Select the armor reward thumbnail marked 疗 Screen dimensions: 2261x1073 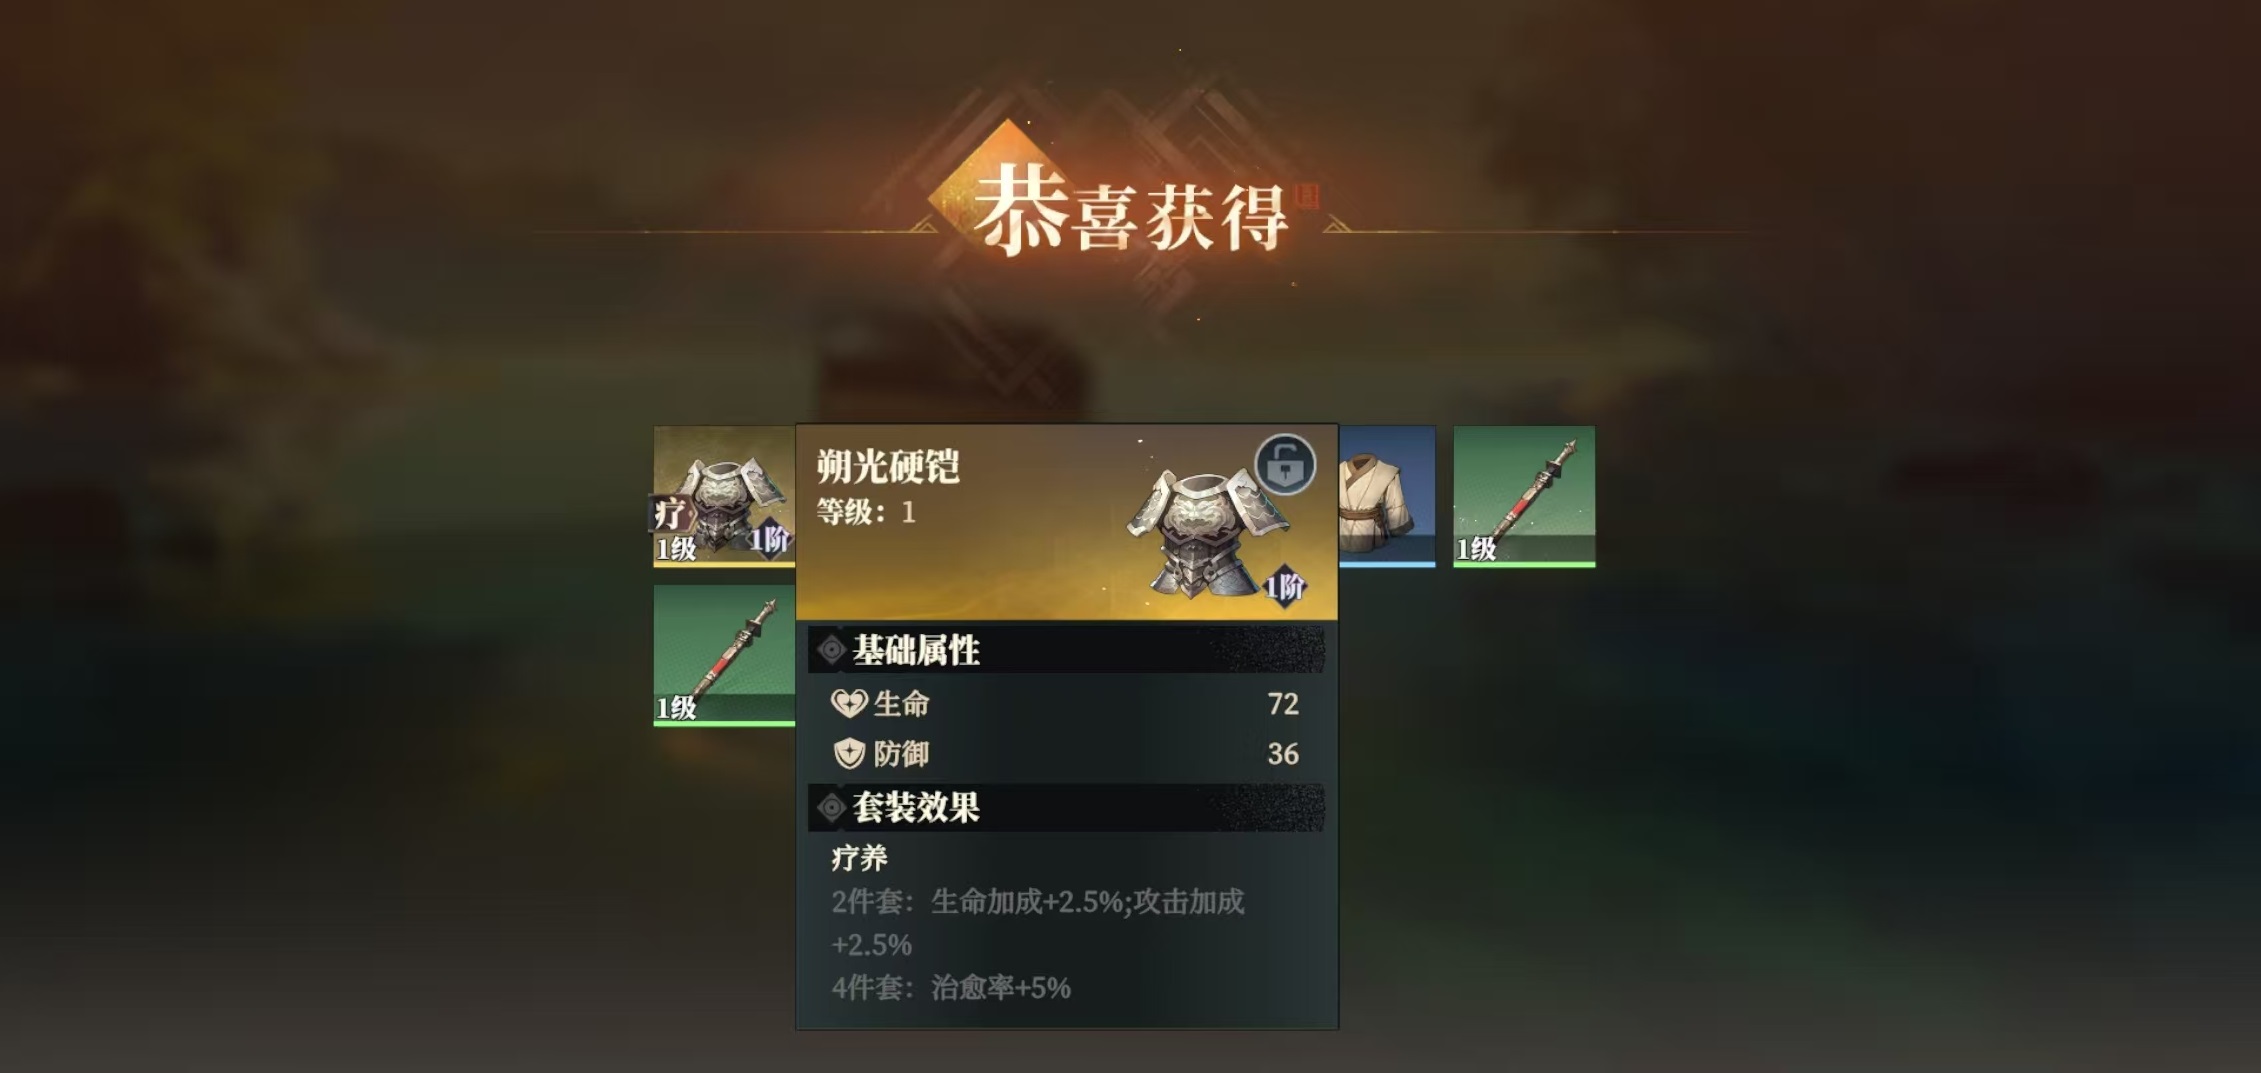(x=724, y=496)
